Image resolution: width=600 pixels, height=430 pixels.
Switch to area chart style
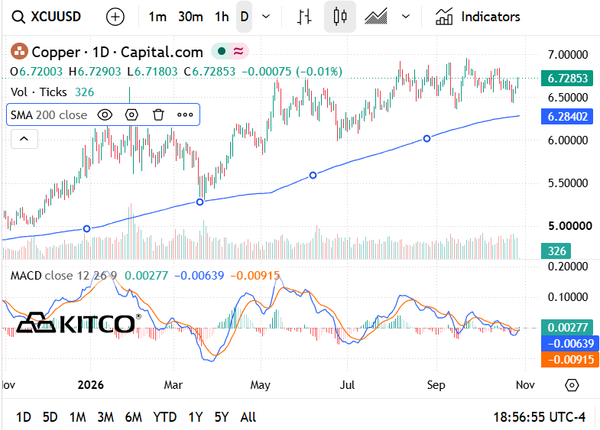pos(376,17)
